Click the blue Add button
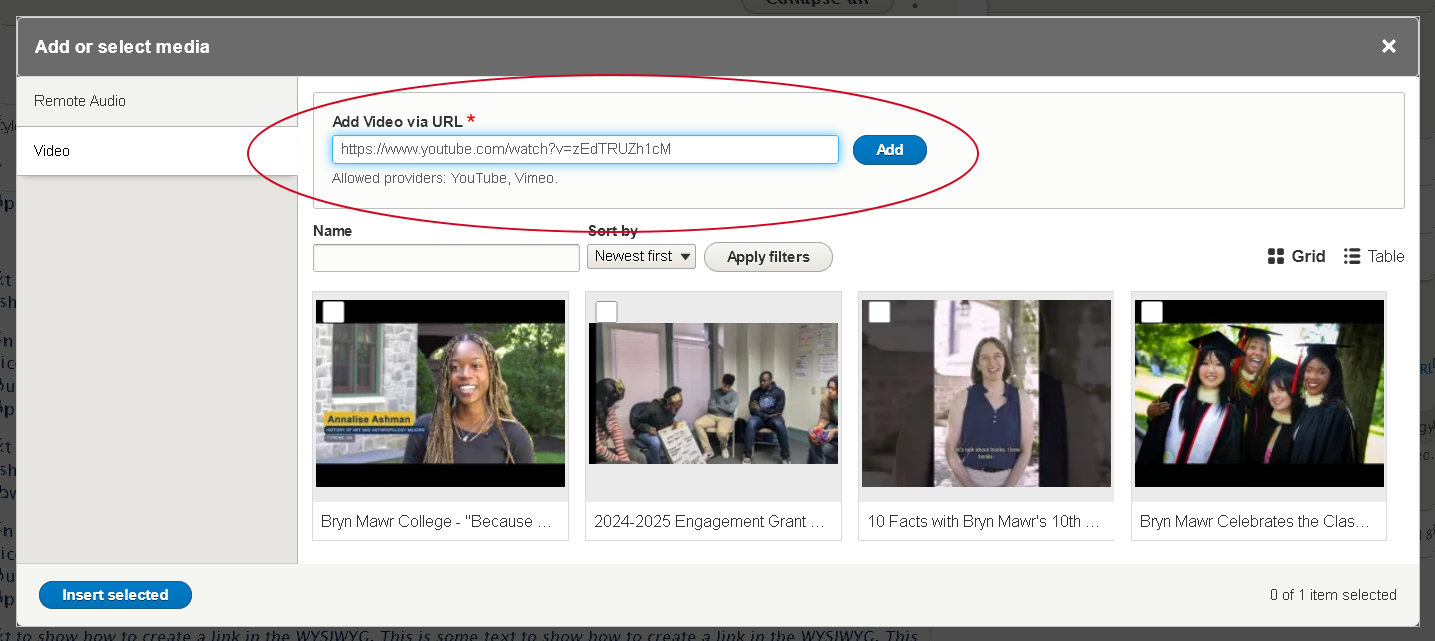Screen dimensions: 1435x641 point(890,150)
